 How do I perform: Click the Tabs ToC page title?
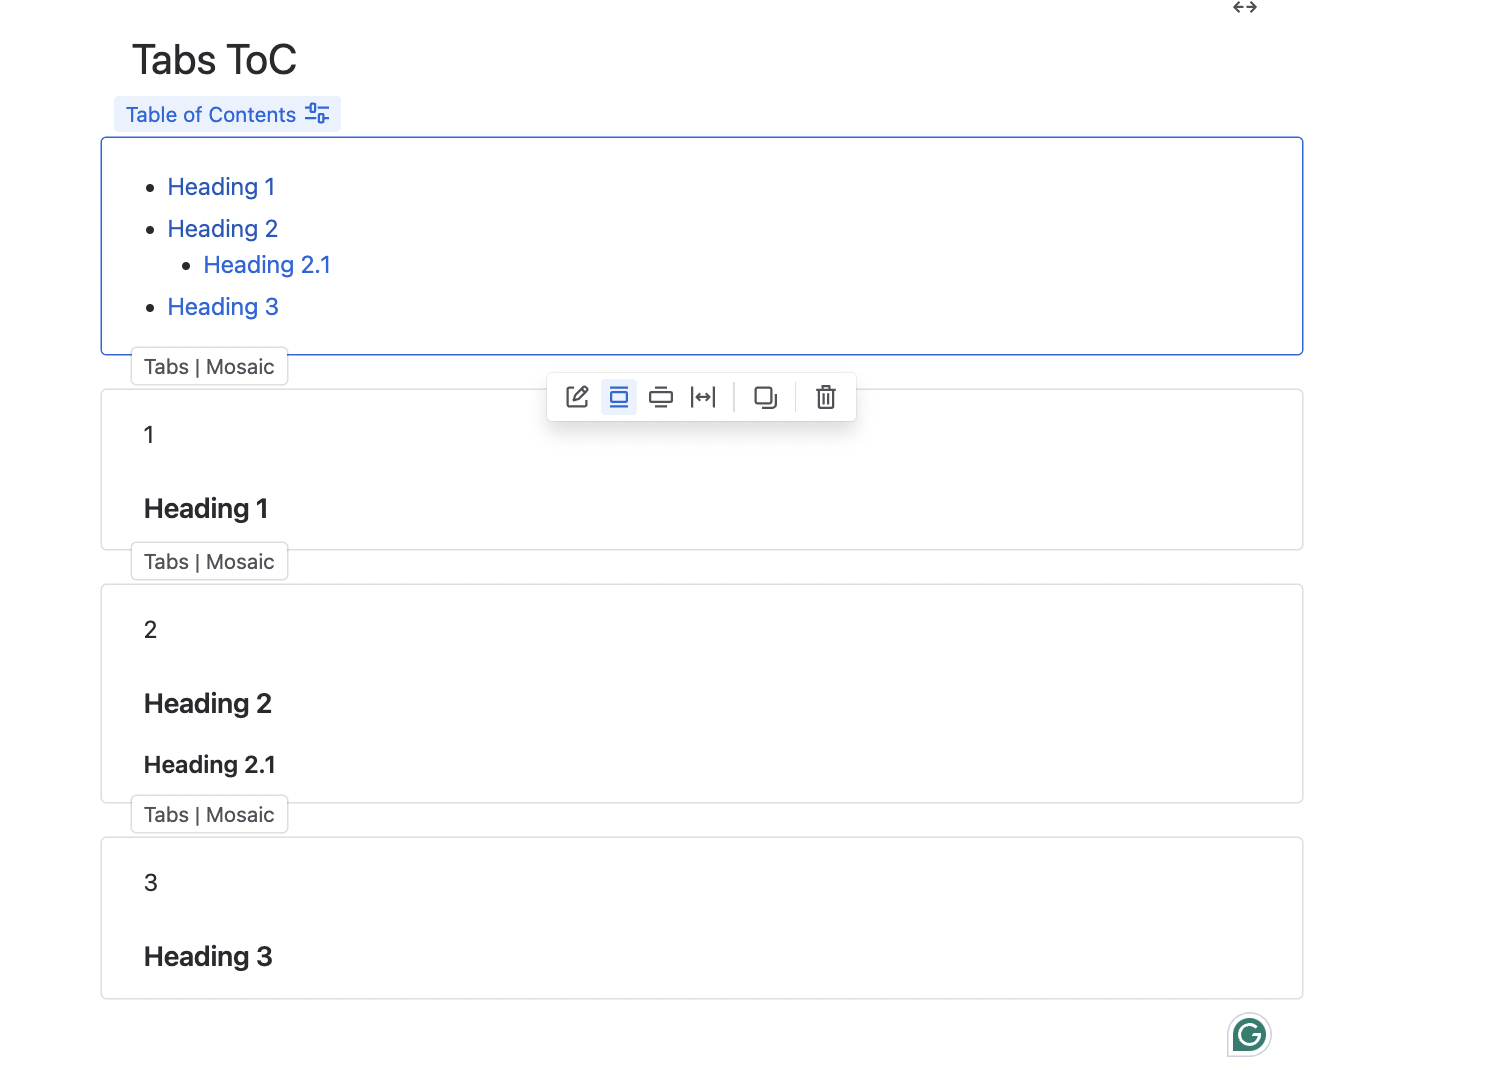click(214, 60)
